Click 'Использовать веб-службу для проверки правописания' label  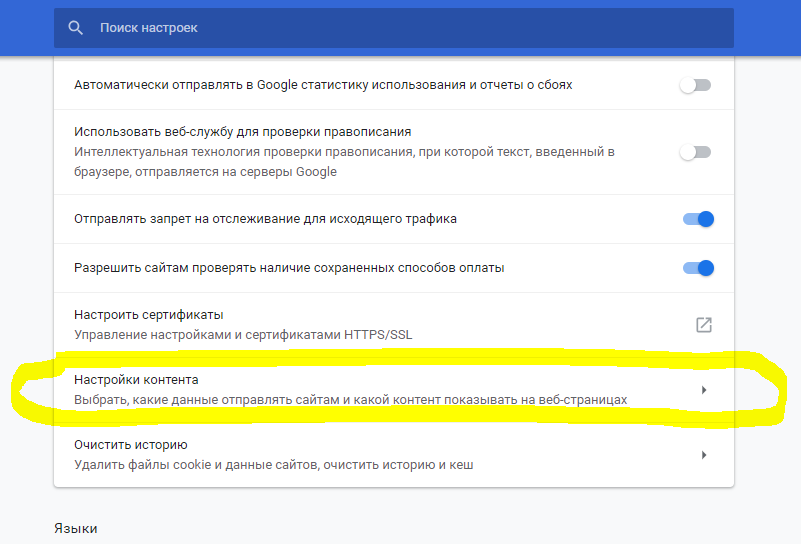tap(243, 132)
